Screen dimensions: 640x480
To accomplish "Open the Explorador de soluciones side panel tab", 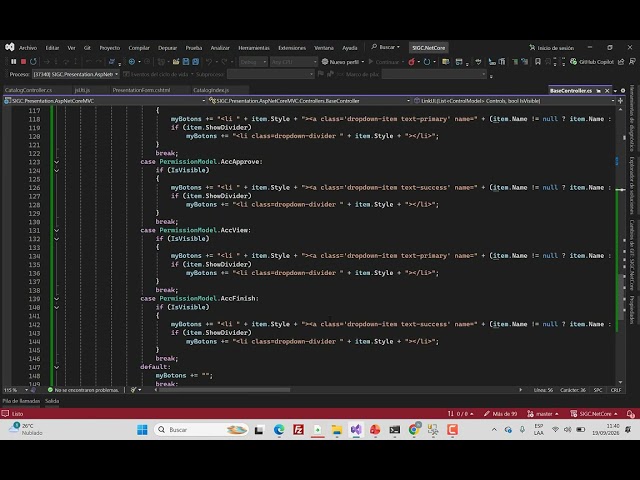I will coord(632,186).
